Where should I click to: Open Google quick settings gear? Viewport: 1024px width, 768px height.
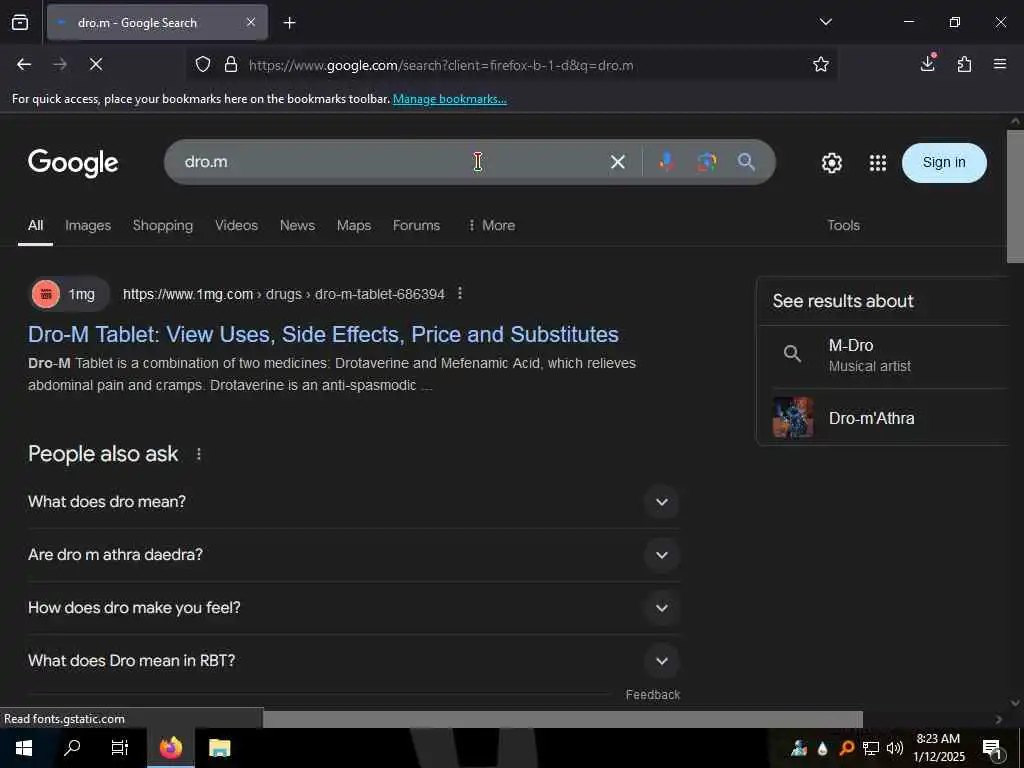(831, 163)
